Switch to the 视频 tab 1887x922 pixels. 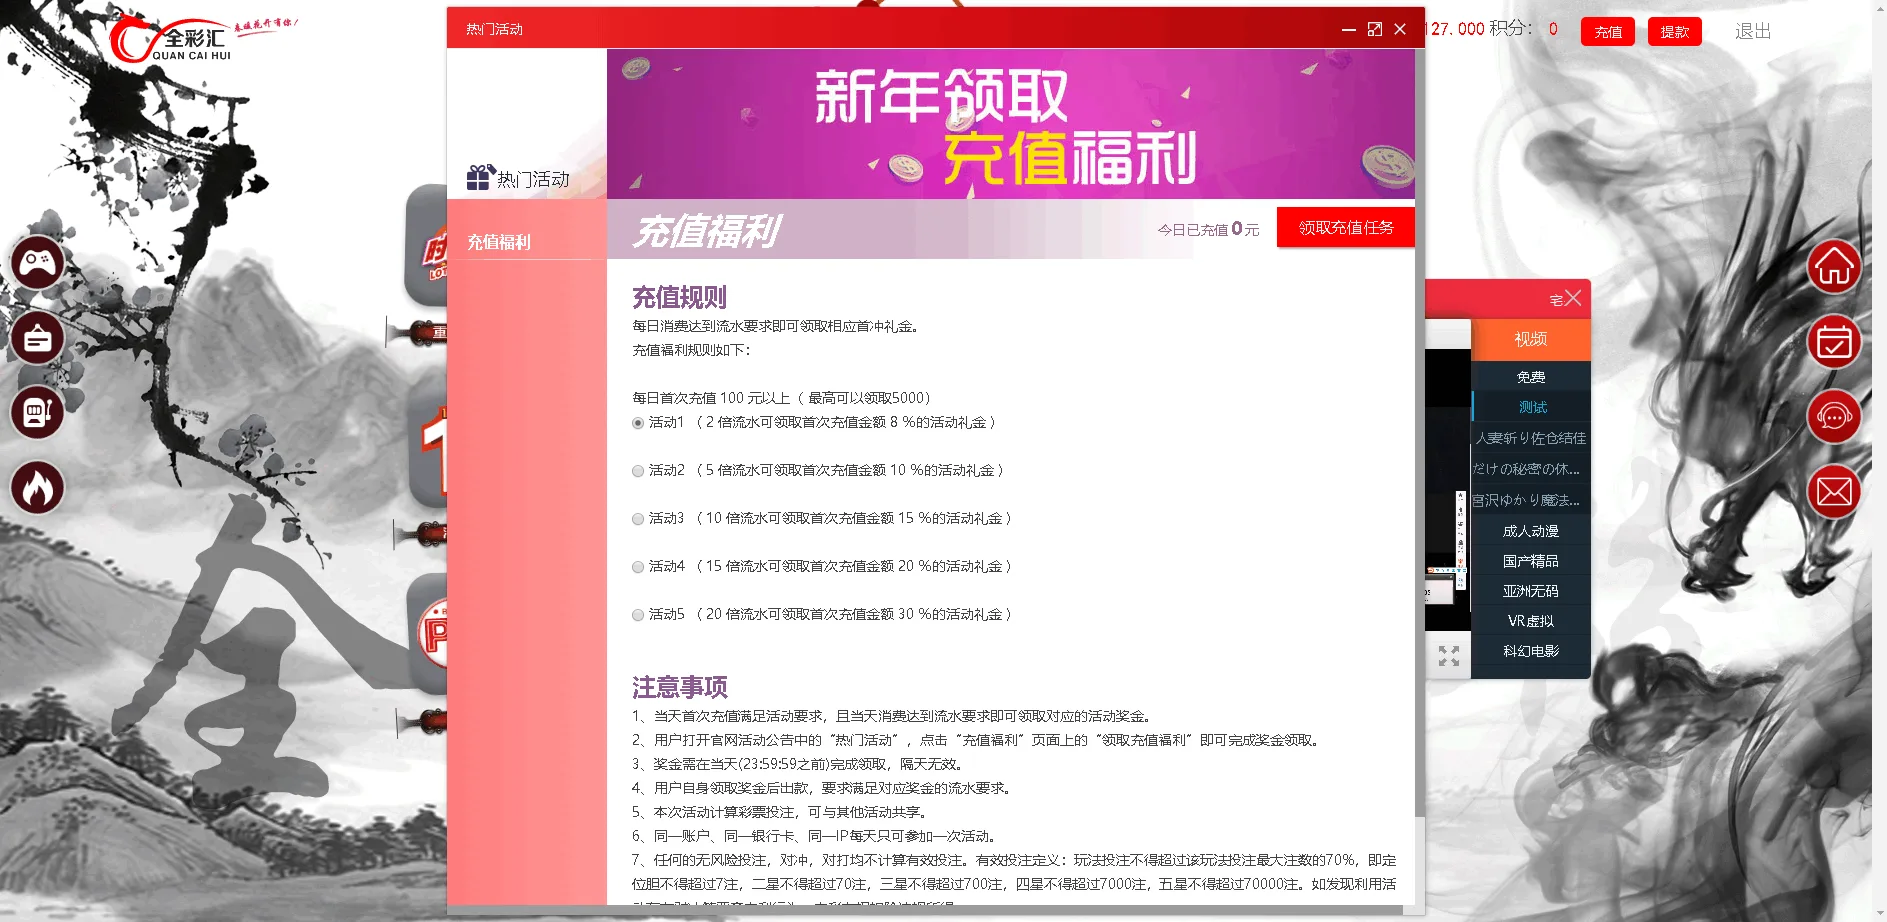point(1531,340)
